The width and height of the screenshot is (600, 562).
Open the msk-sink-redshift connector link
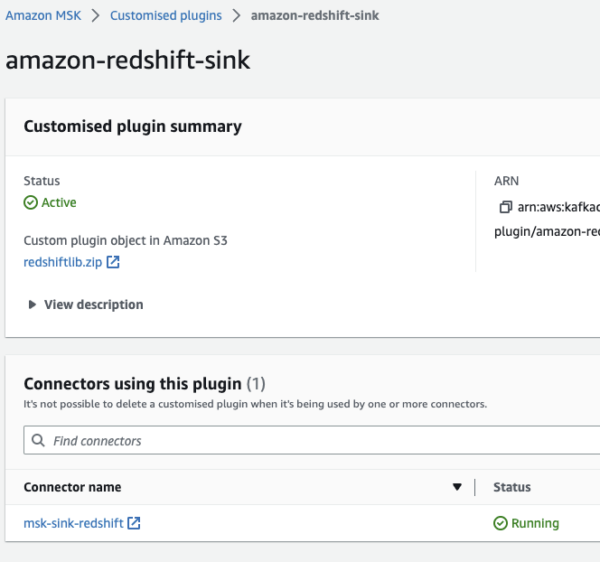(x=73, y=522)
